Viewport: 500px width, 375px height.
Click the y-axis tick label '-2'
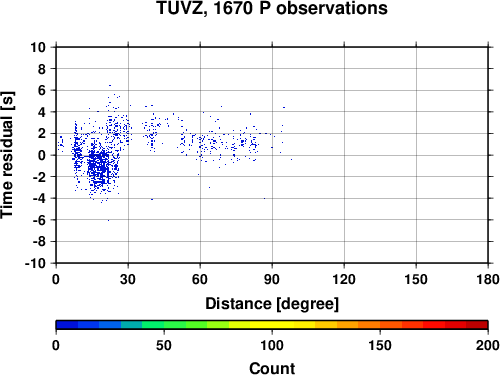click(39, 177)
